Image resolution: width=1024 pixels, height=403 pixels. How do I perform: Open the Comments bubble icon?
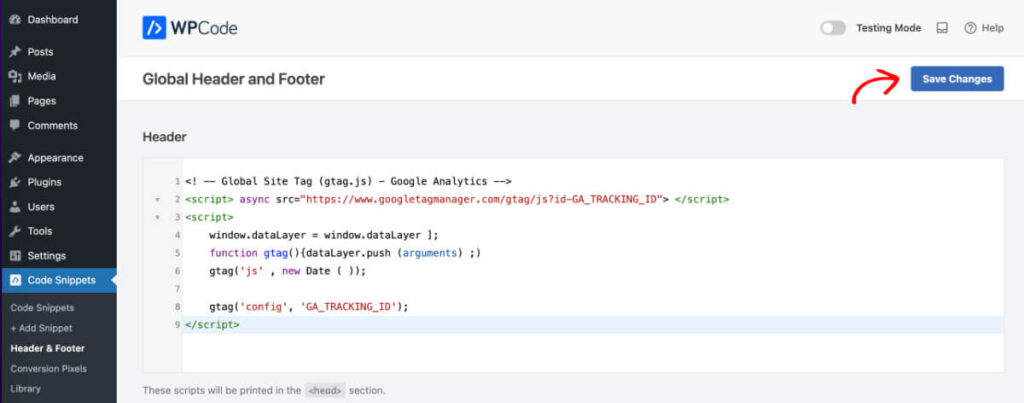(x=15, y=125)
